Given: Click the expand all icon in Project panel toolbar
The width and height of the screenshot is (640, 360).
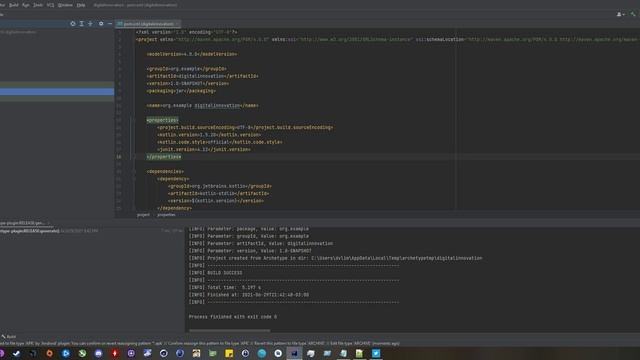Looking at the screenshot, I should coord(82,24).
